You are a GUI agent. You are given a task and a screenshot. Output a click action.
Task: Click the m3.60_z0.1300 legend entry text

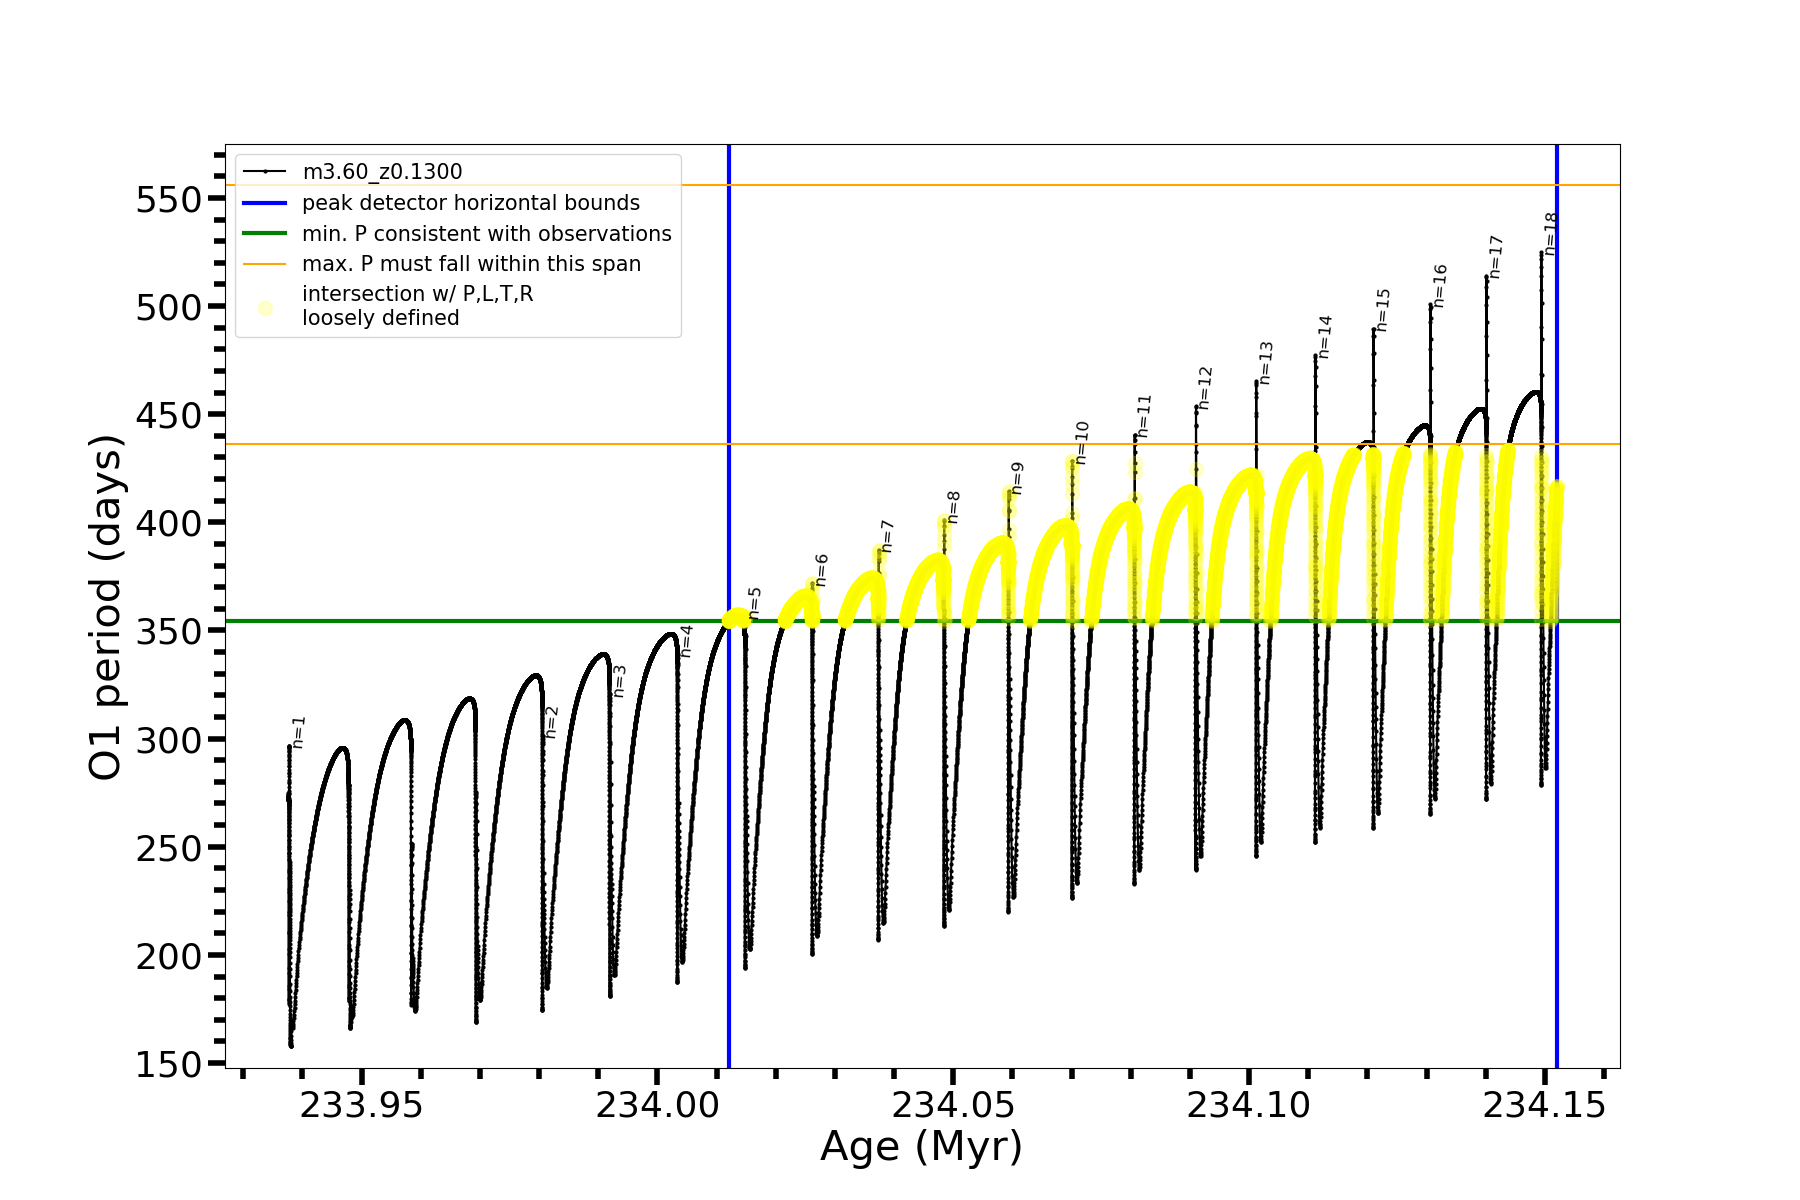point(382,172)
